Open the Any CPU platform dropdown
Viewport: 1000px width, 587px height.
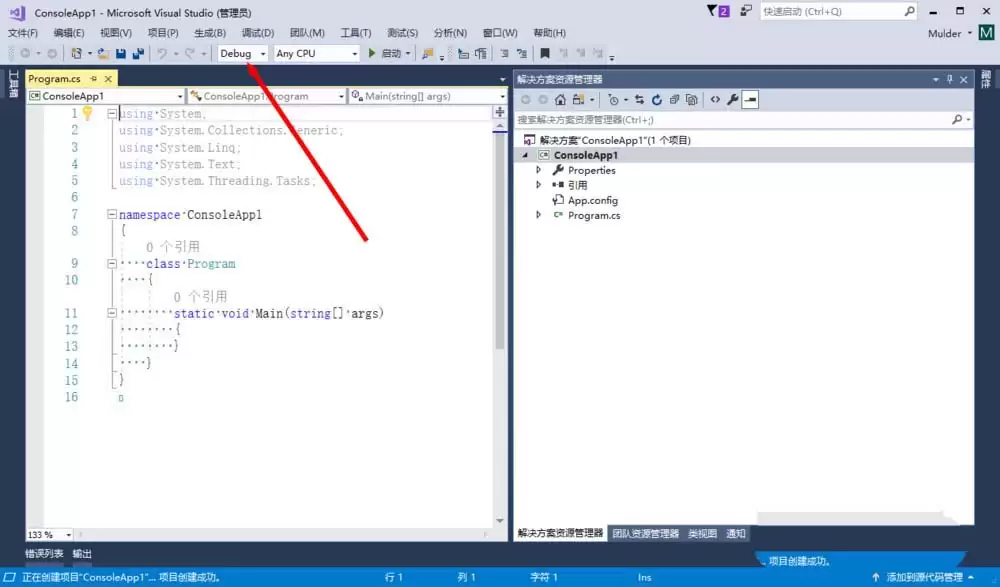pyautogui.click(x=317, y=53)
